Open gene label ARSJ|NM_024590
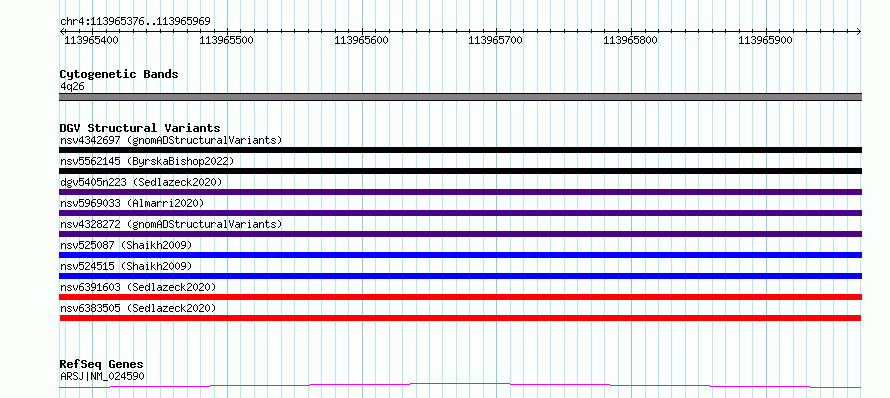Viewport: 890px width, 398px height. point(102,376)
